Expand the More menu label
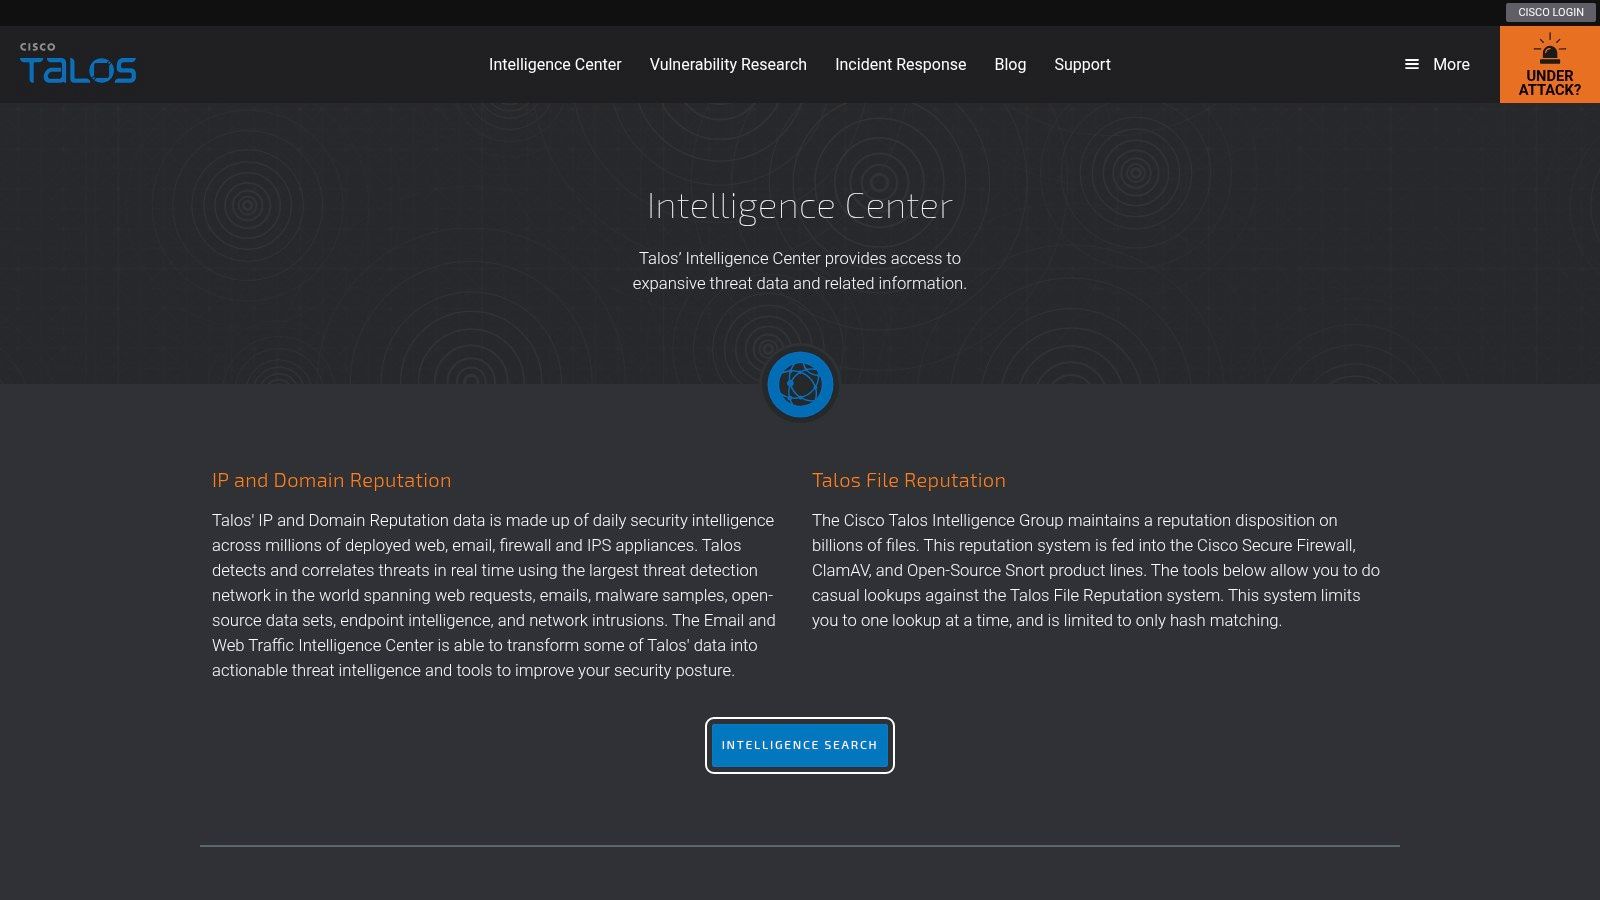1600x900 pixels. [x=1451, y=64]
